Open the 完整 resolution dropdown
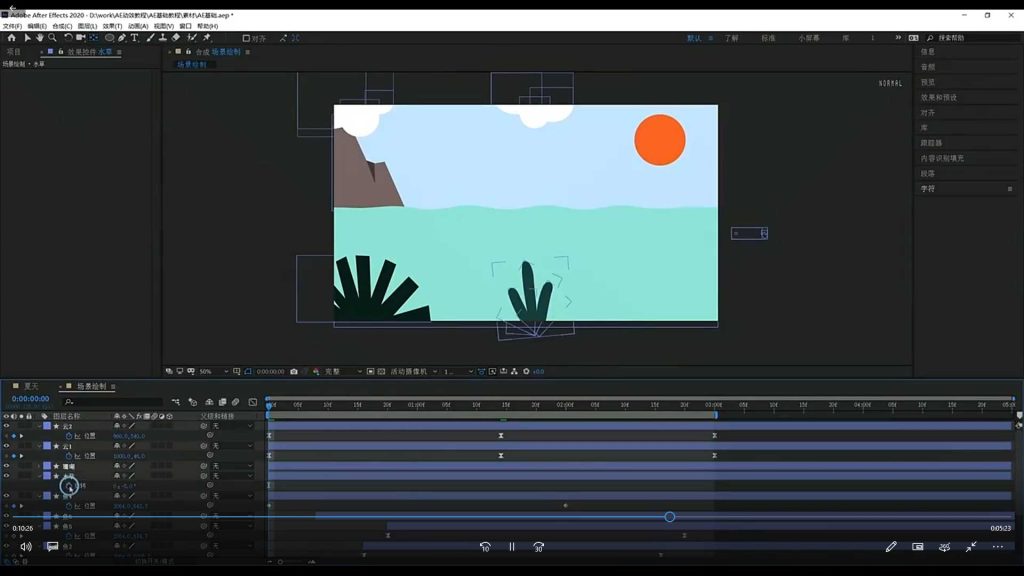This screenshot has width=1024, height=576. pos(342,371)
